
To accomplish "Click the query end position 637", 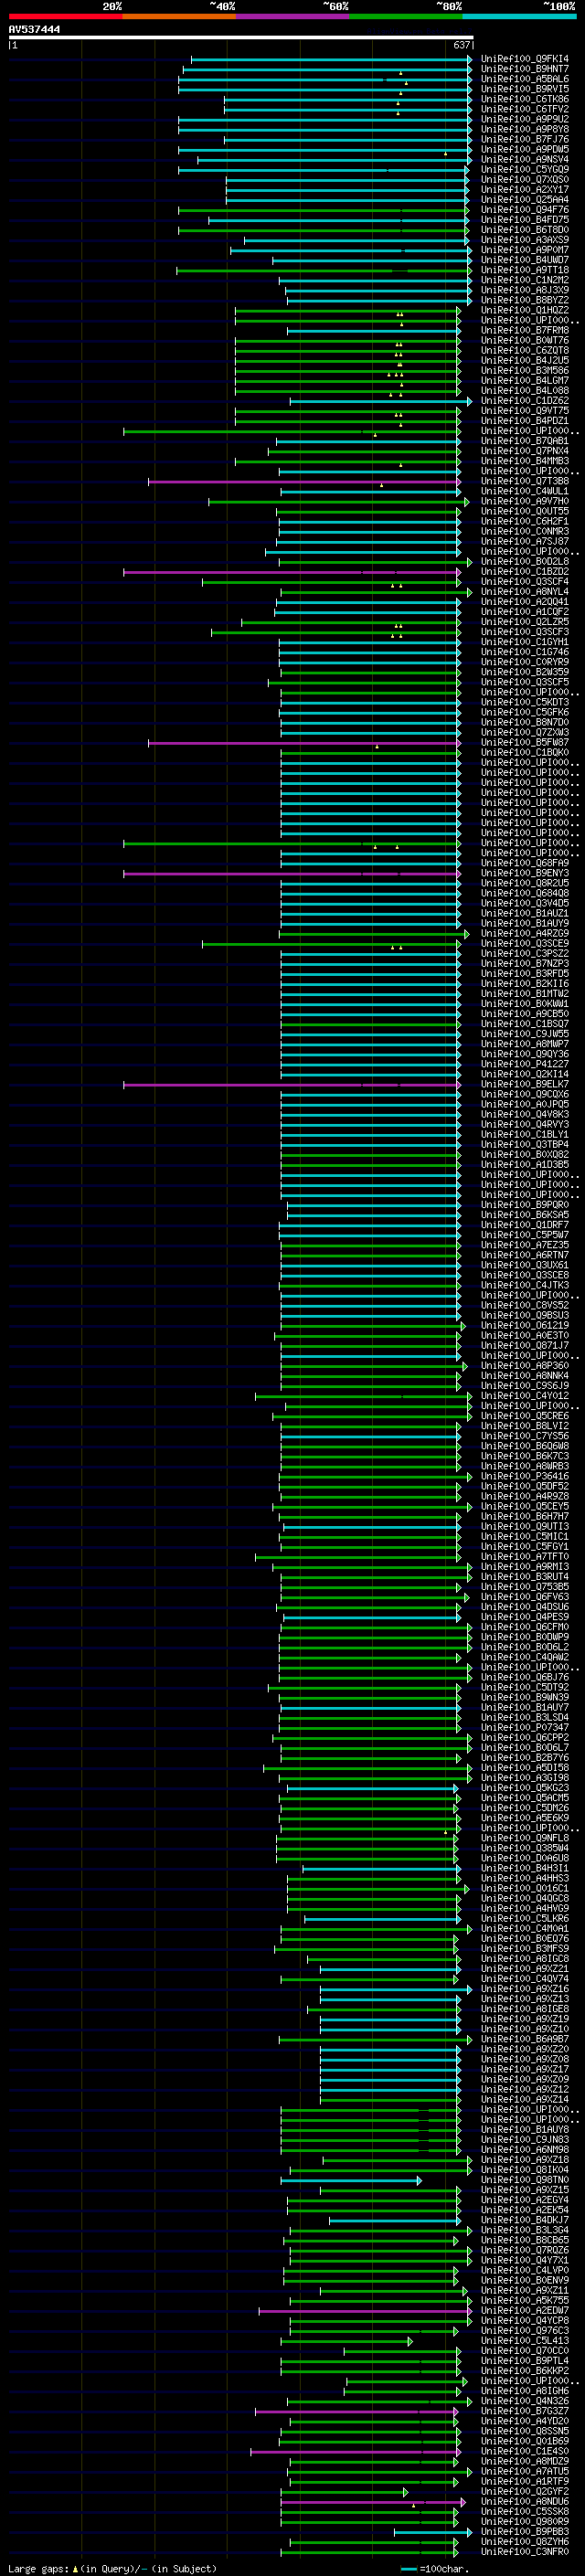I will tap(462, 45).
